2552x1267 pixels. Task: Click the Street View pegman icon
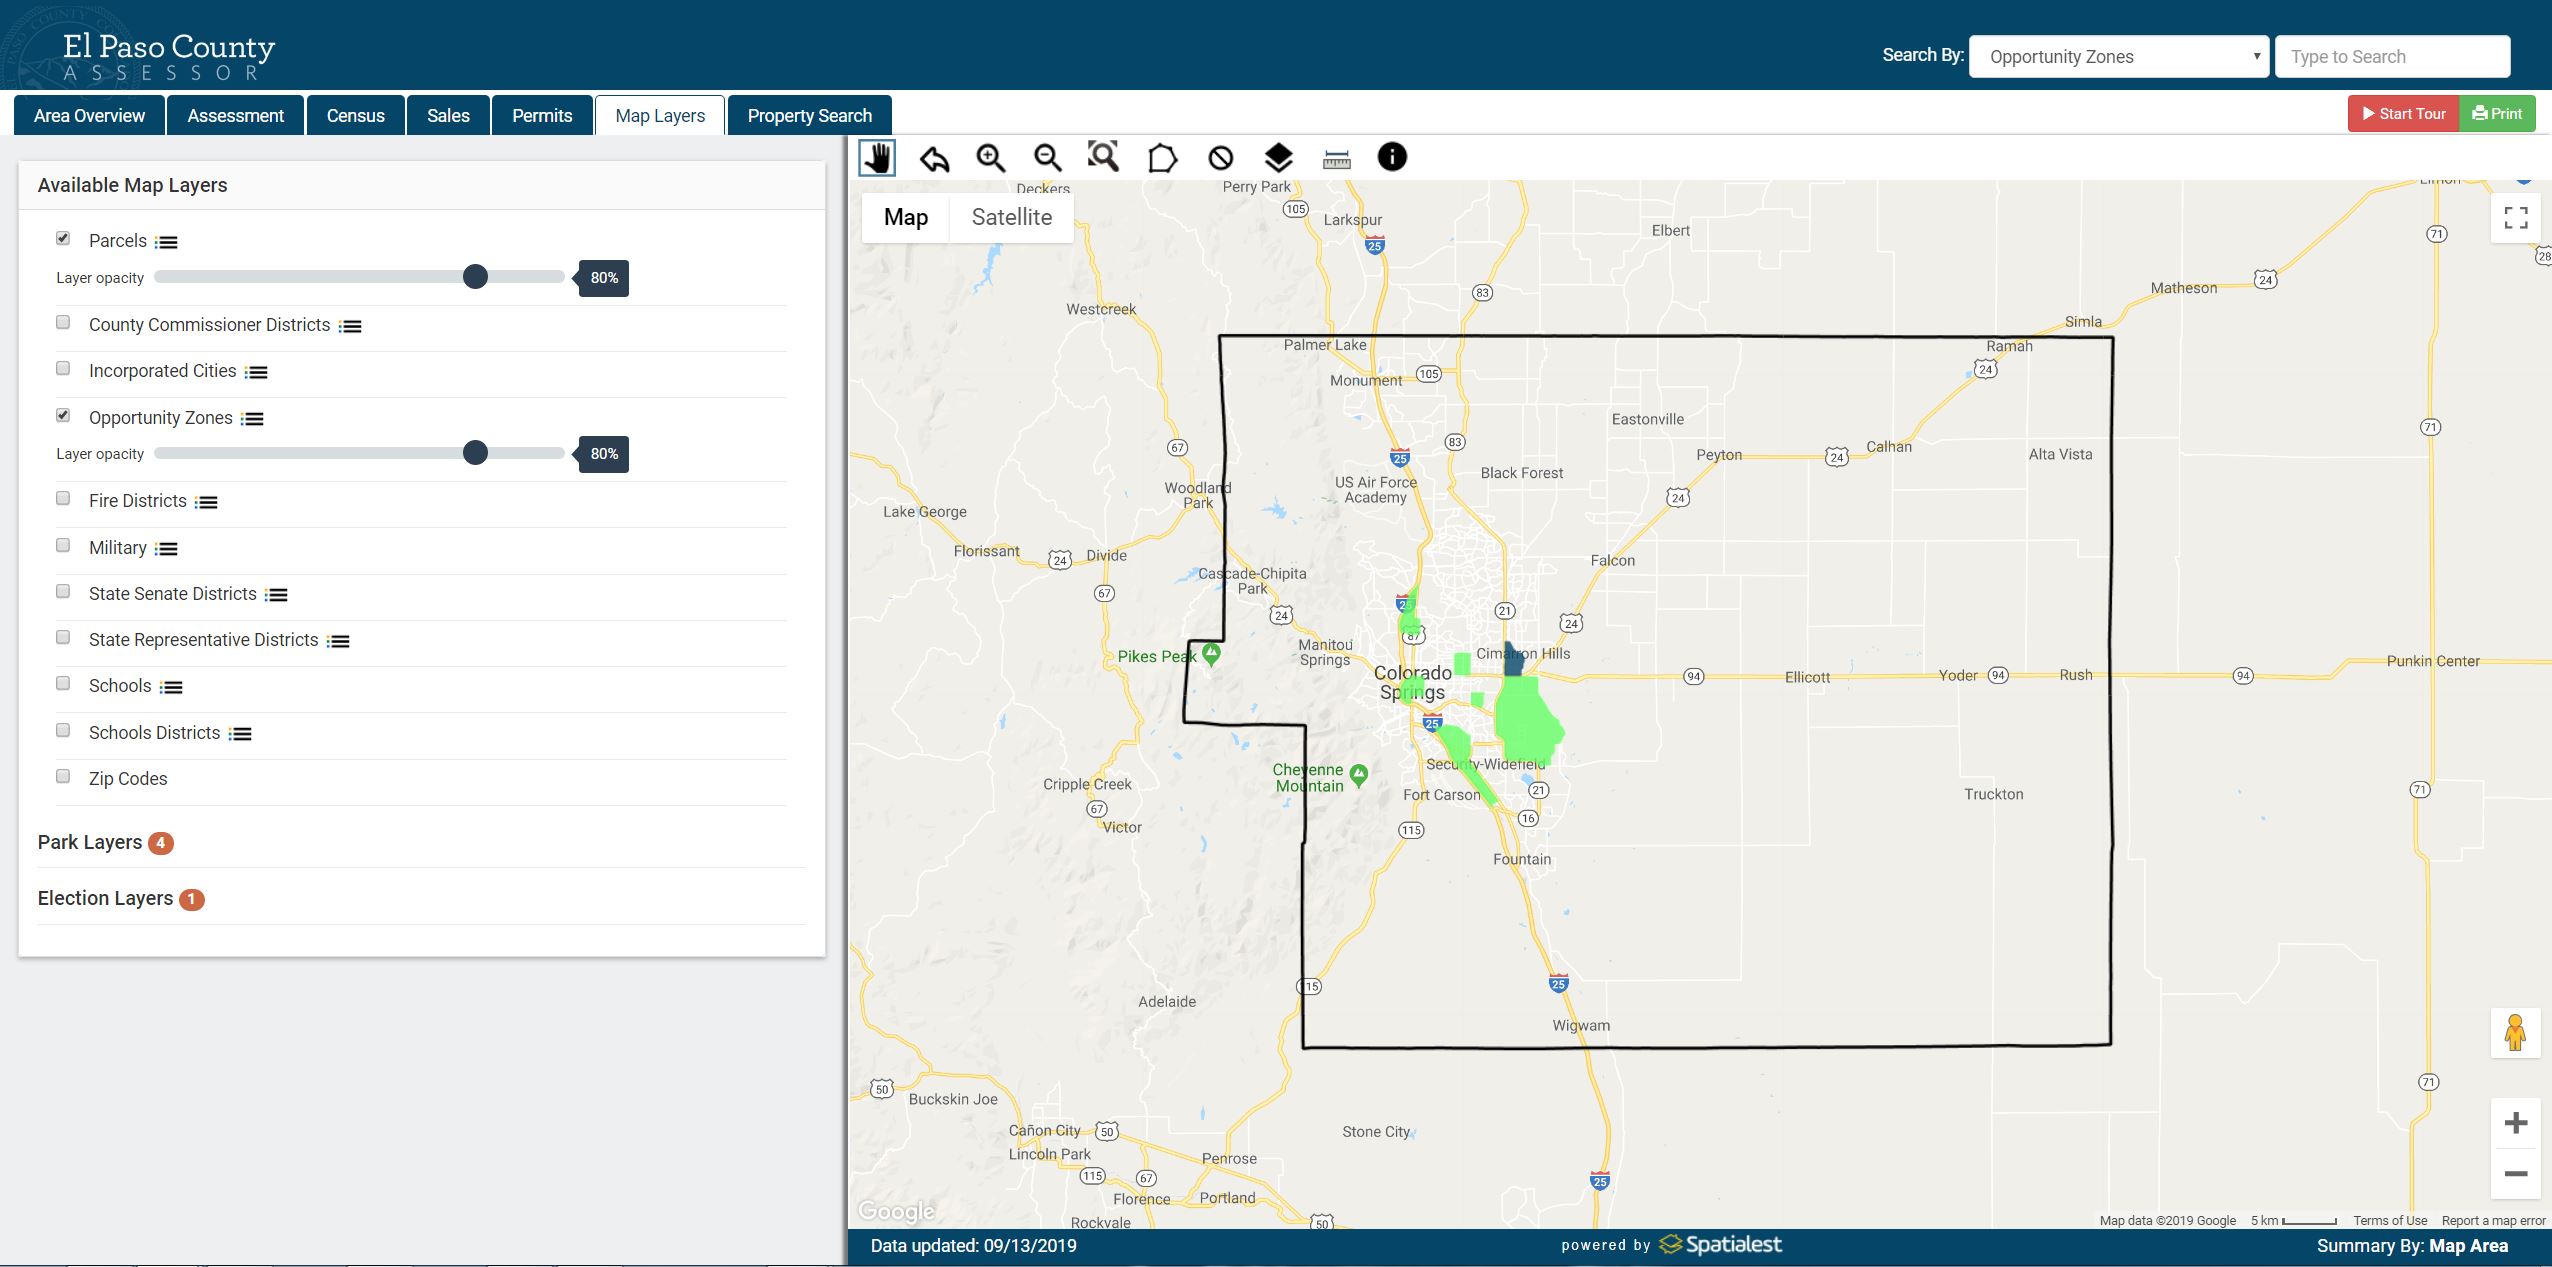click(x=2515, y=1032)
